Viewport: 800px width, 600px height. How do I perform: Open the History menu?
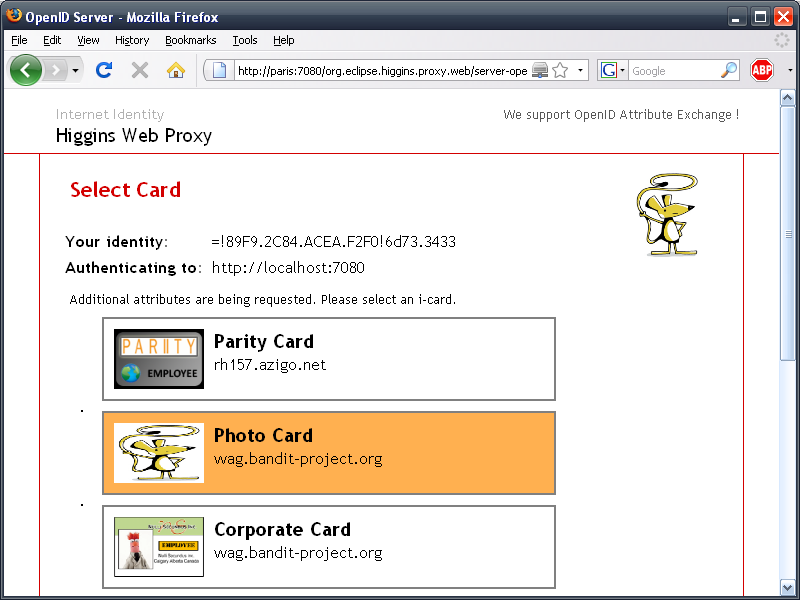132,40
